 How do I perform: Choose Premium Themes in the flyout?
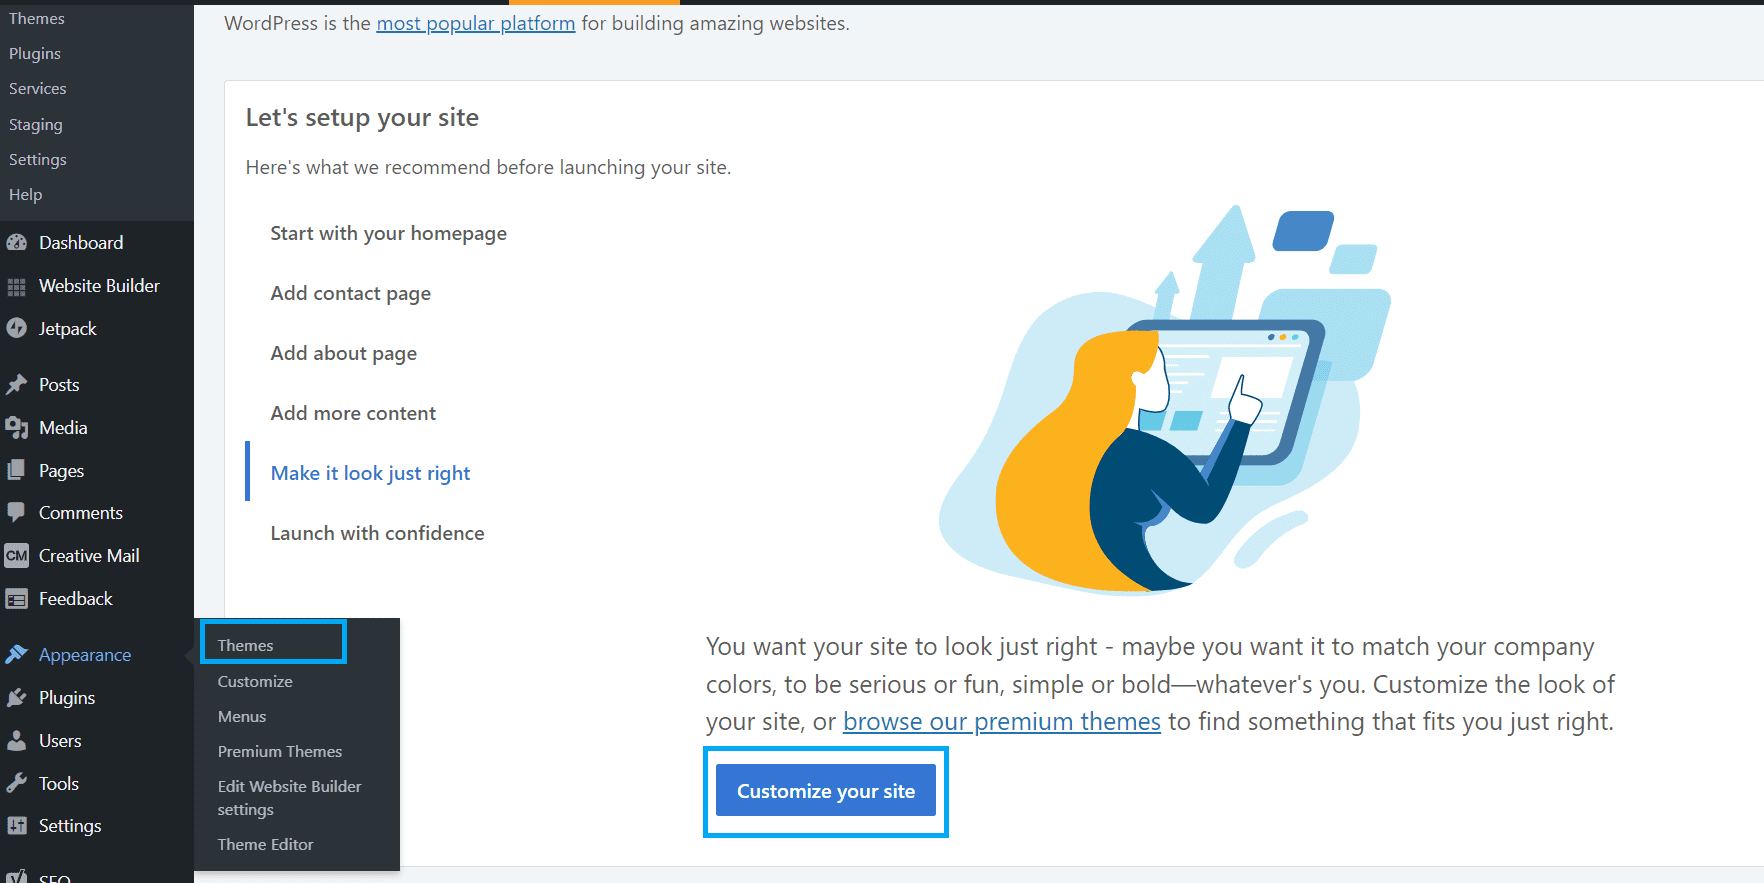coord(280,752)
